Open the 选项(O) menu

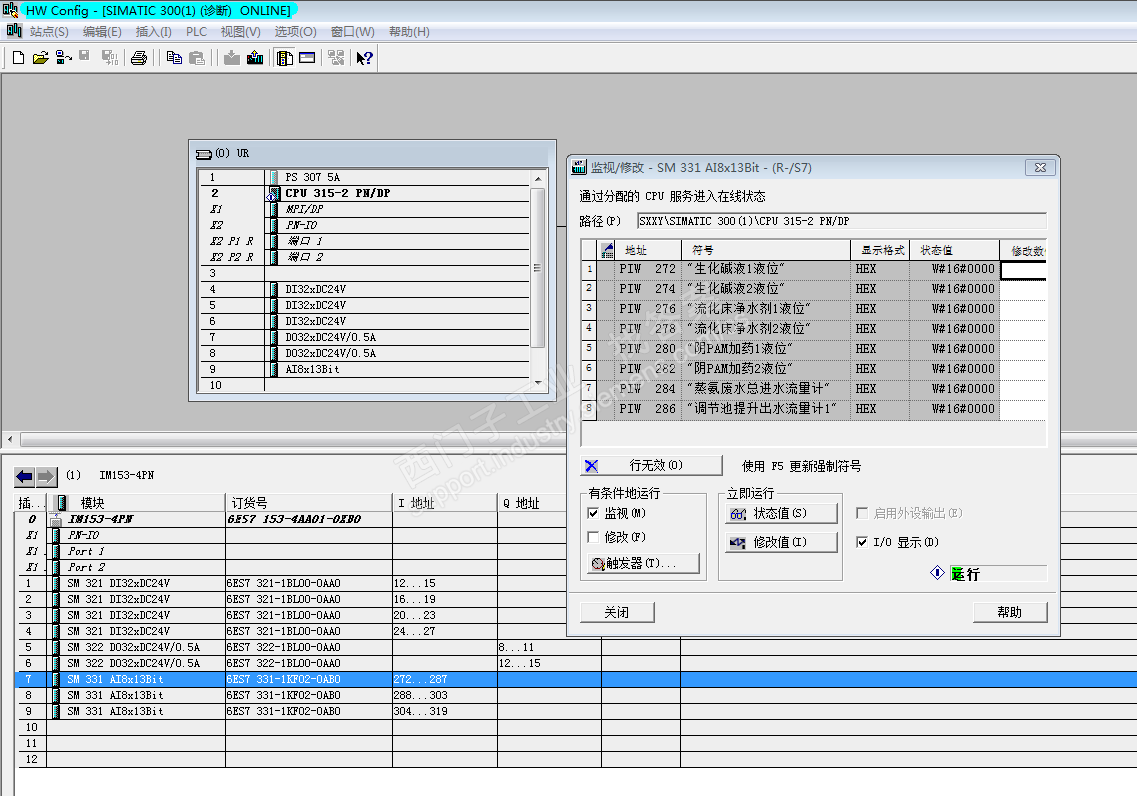tap(296, 32)
